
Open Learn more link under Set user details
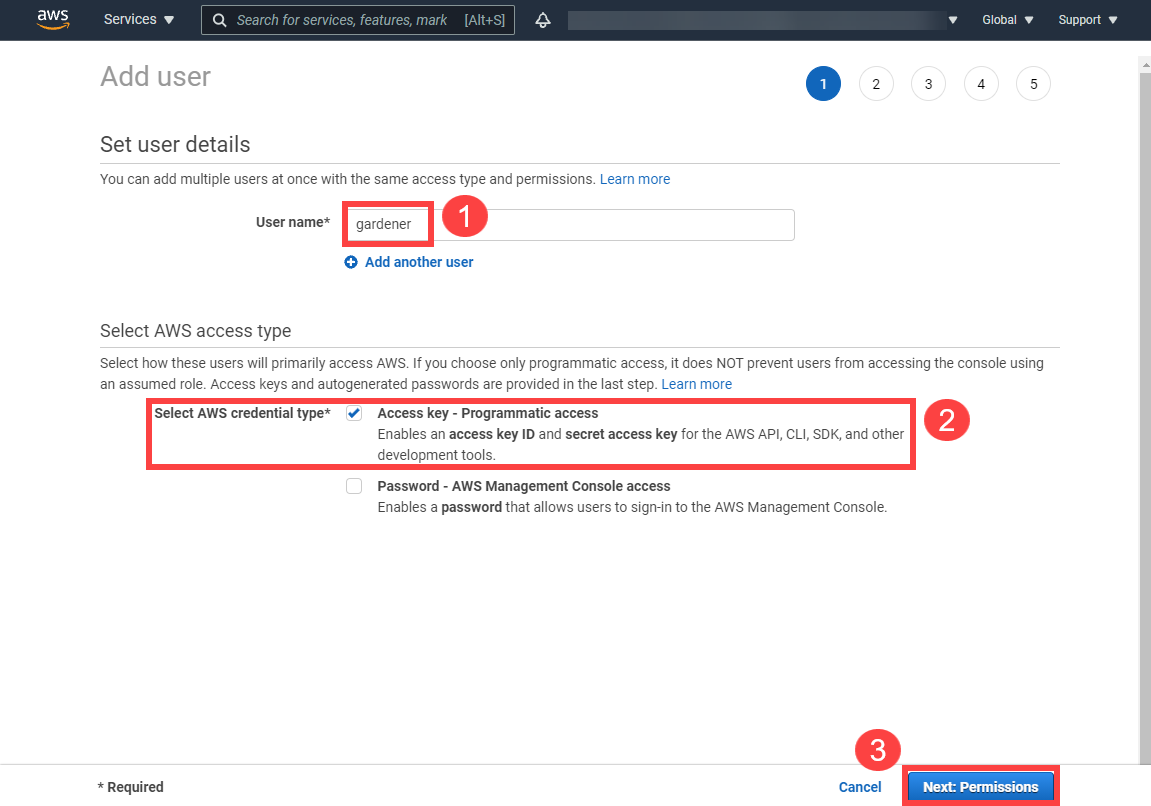tap(635, 179)
